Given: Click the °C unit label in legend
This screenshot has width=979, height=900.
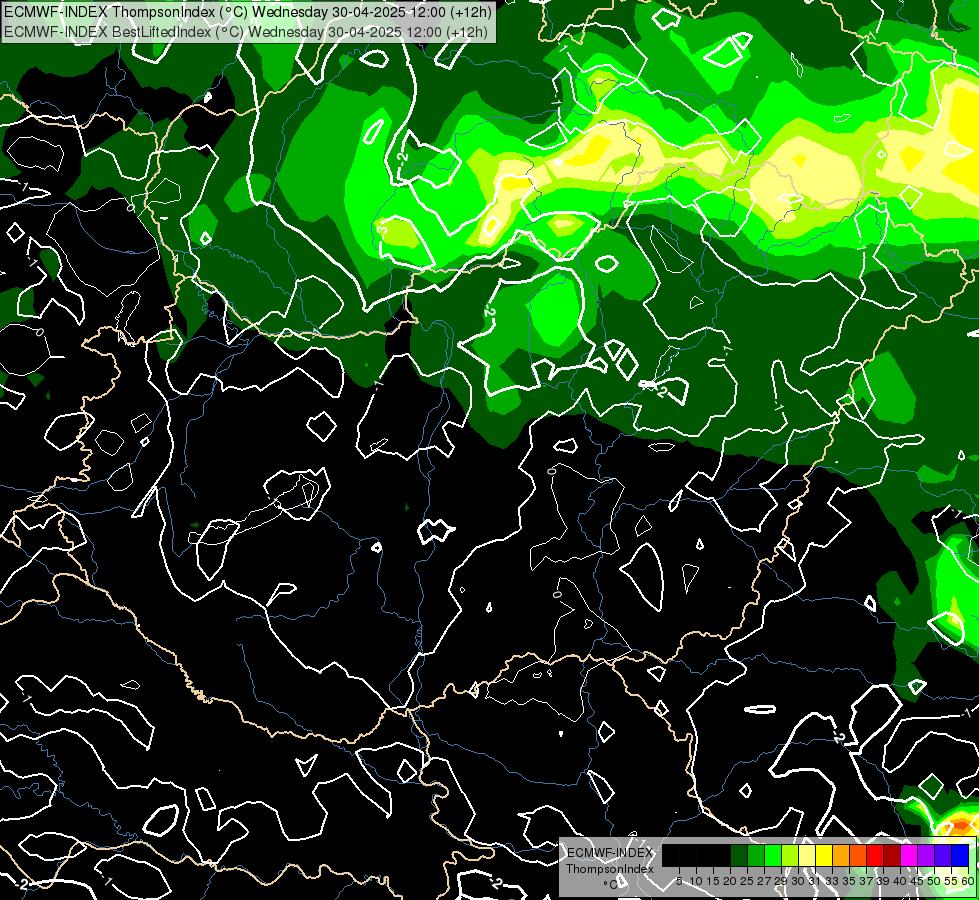Looking at the screenshot, I should pos(611,884).
